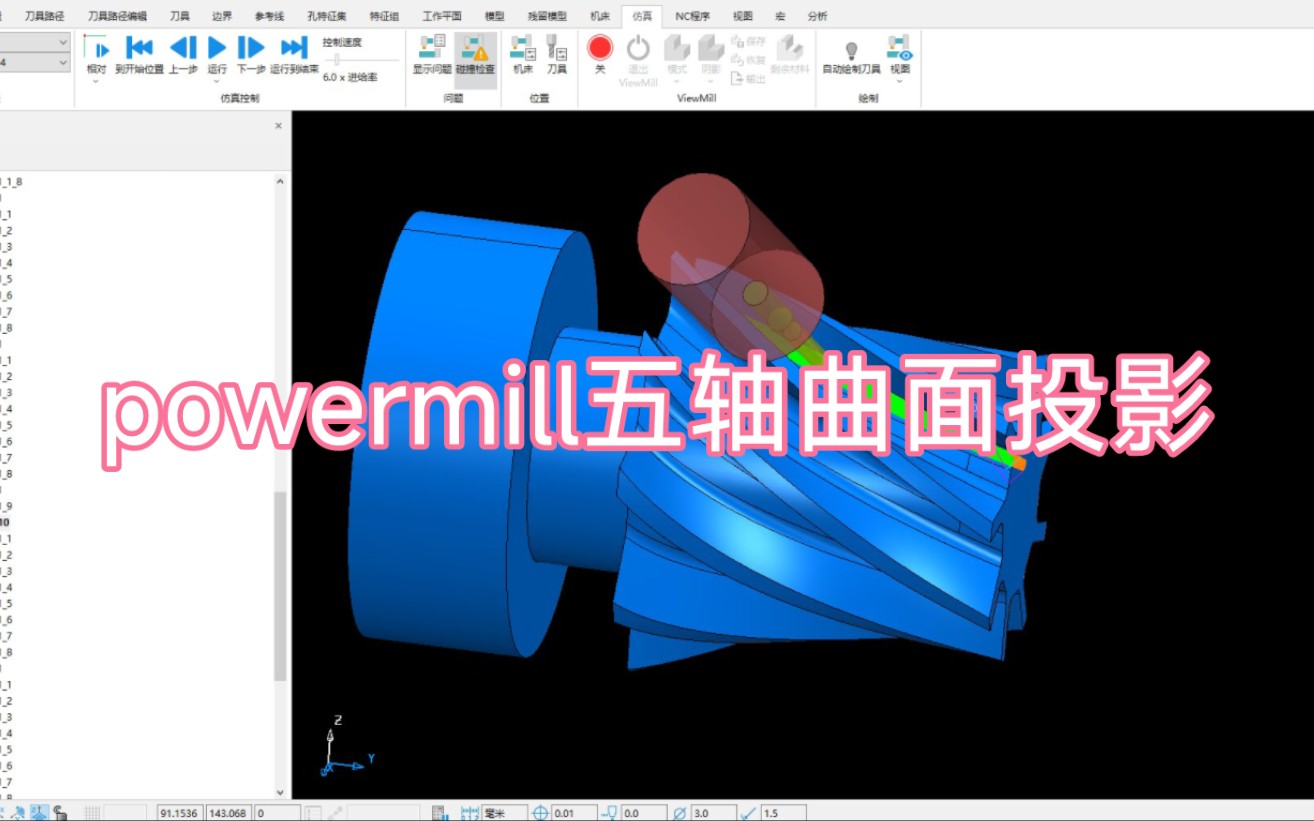This screenshot has height=821, width=1314.
Task: Open the 孔特征集 ribbon tab
Action: [325, 16]
